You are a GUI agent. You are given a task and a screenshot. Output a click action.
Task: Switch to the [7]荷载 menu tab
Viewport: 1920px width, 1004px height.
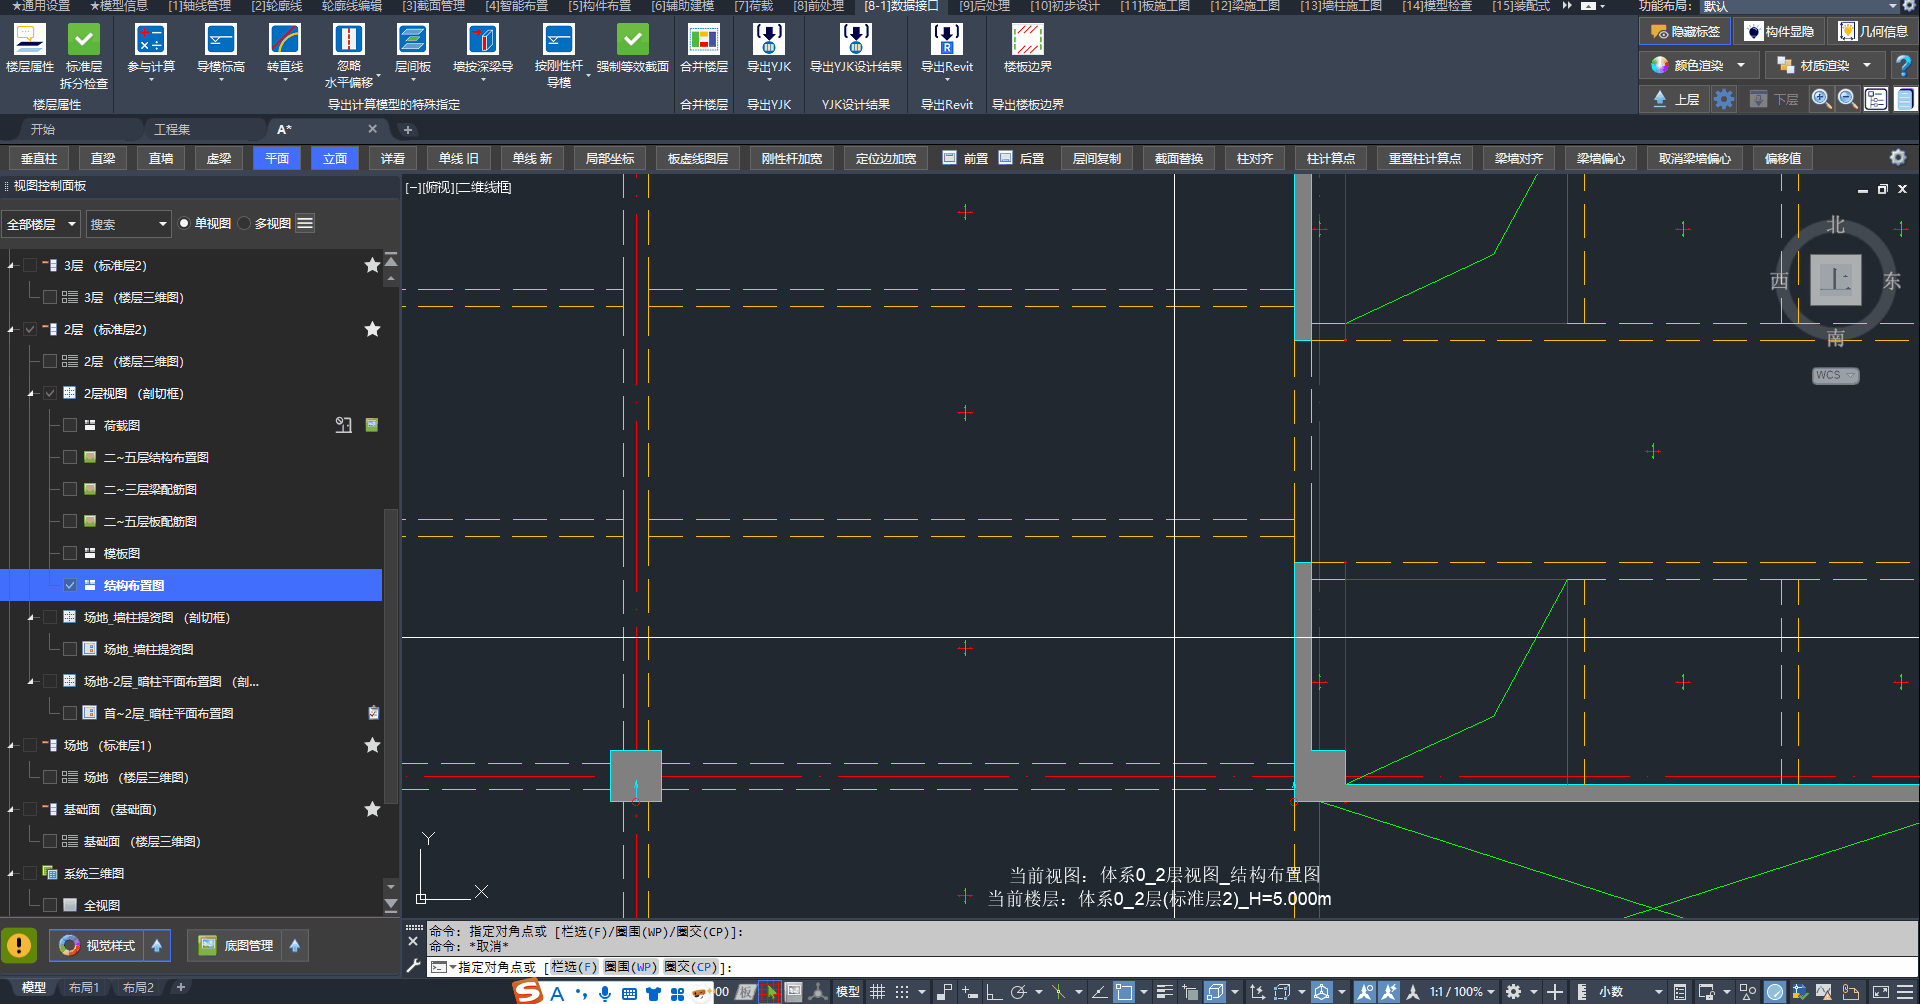pyautogui.click(x=753, y=6)
